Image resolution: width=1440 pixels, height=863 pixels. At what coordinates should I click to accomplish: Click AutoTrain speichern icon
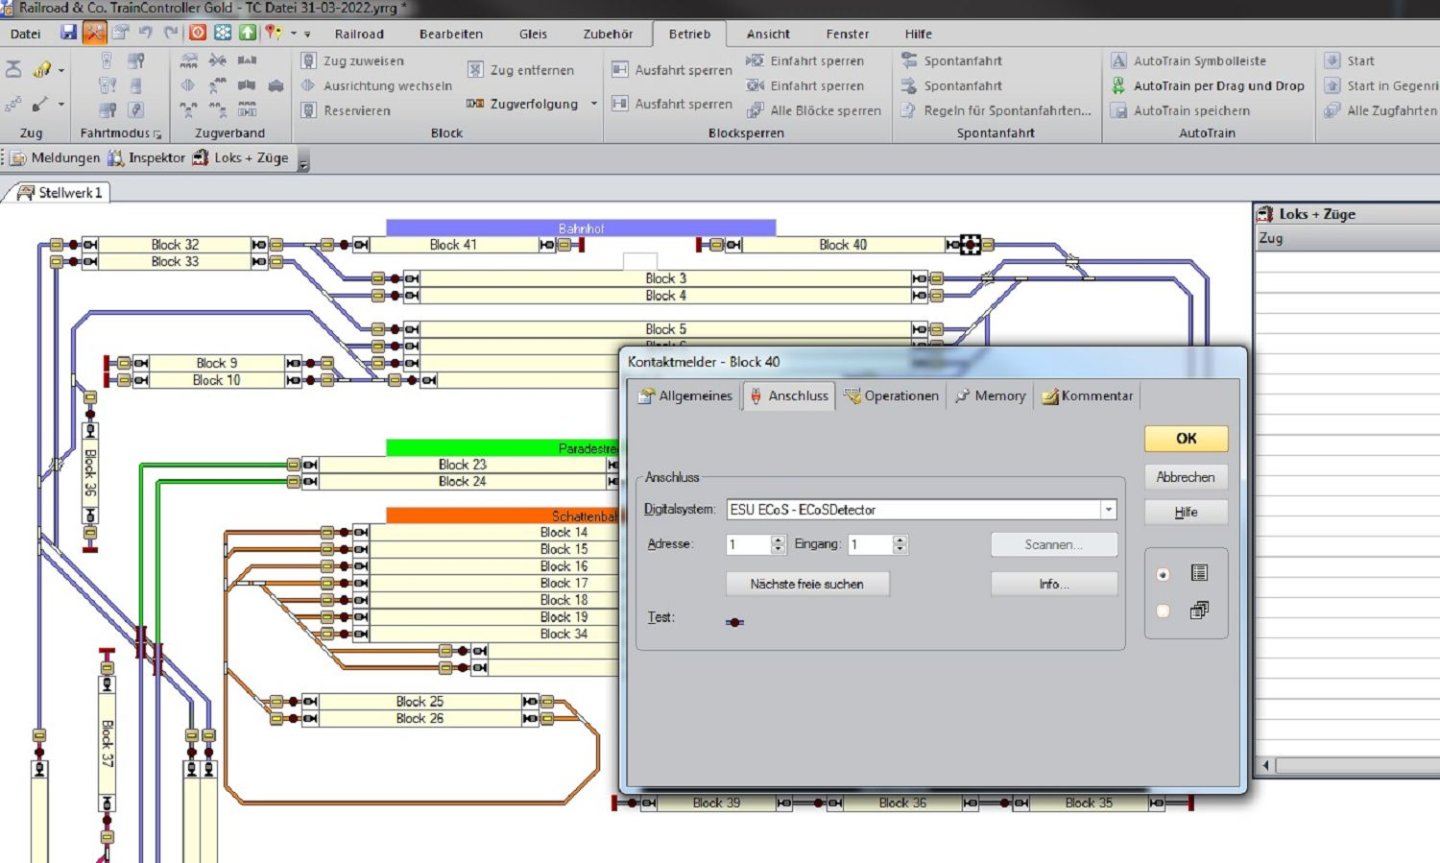pyautogui.click(x=1119, y=111)
